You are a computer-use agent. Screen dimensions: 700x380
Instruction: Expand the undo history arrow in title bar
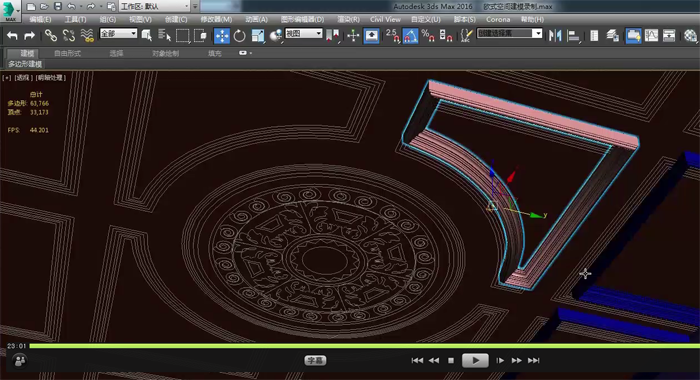[x=80, y=7]
